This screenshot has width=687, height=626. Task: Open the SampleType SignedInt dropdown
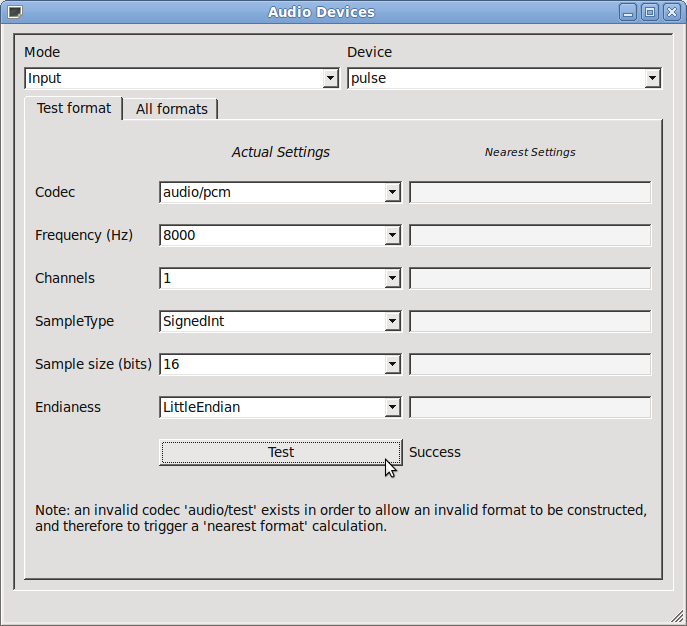(x=280, y=321)
